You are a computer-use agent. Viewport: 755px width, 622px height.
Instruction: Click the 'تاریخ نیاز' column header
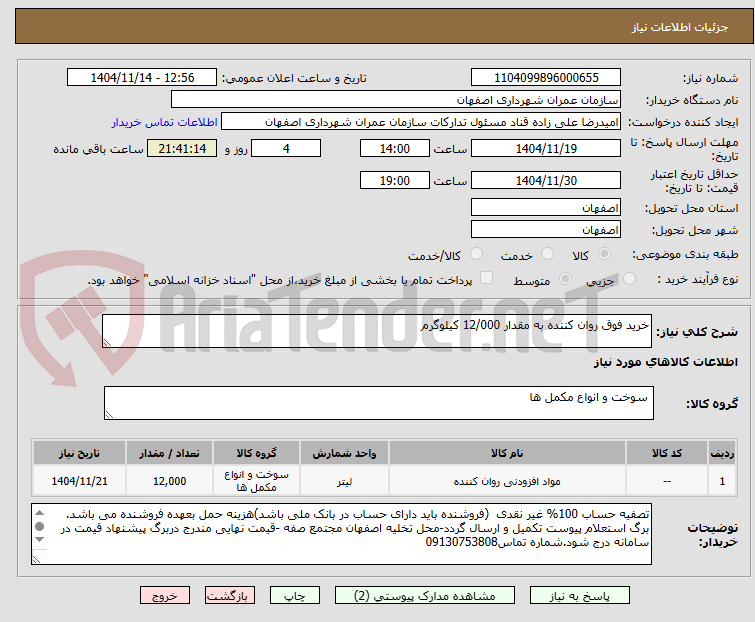click(79, 453)
